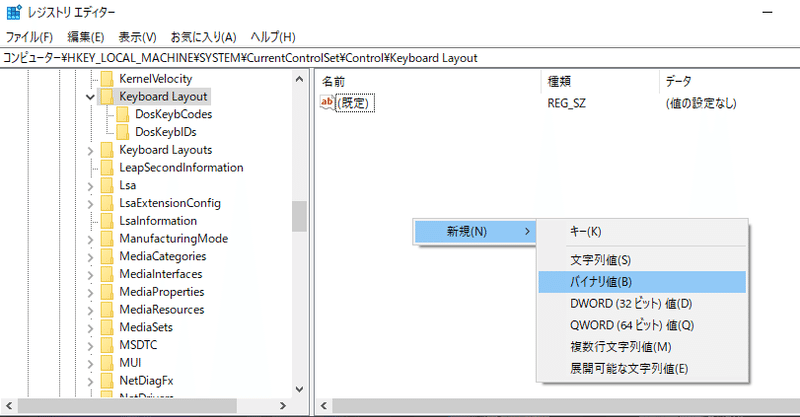This screenshot has height=417, width=800.
Task: Open the ヘルプ(H) menu
Action: pos(273,37)
